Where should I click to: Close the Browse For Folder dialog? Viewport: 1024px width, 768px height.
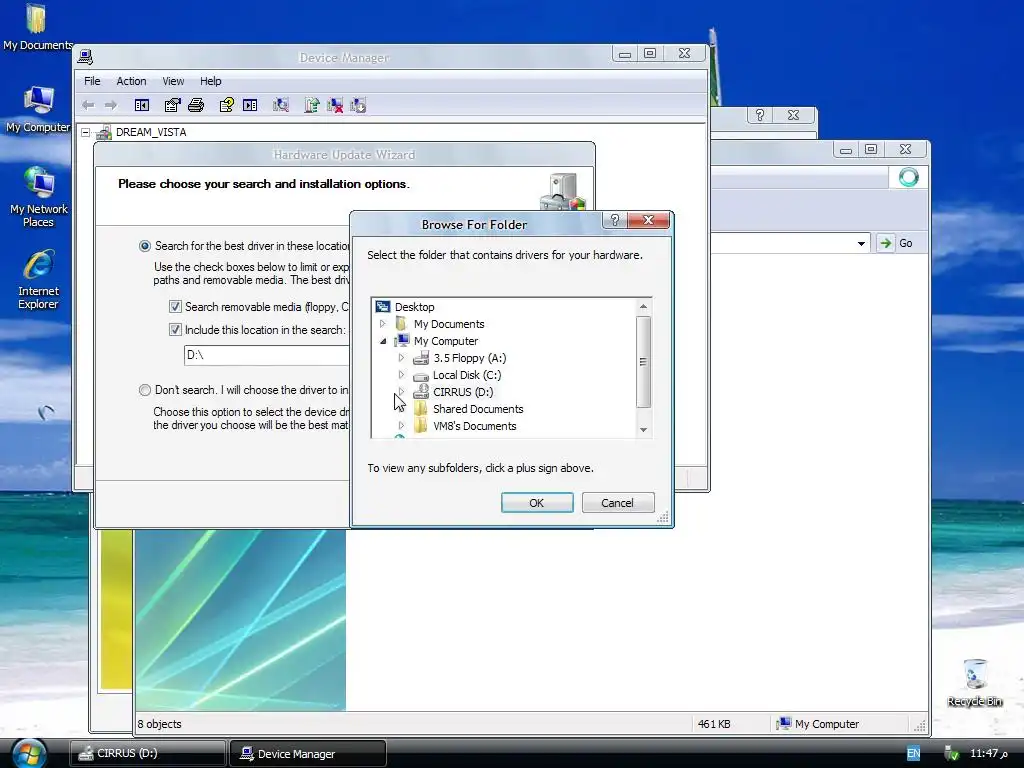pos(648,220)
